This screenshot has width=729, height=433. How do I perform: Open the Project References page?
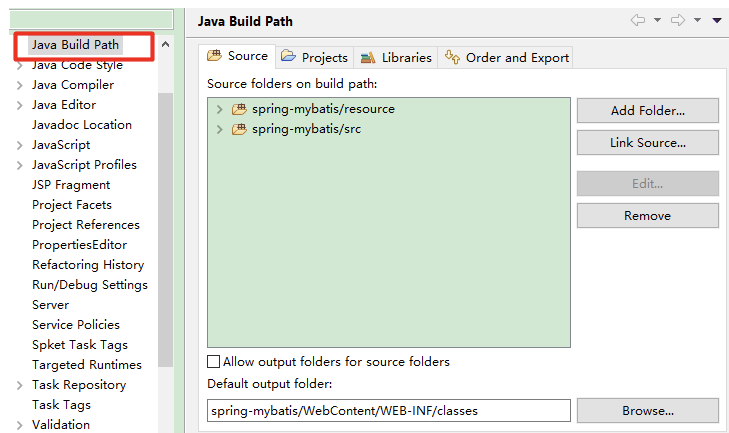86,225
